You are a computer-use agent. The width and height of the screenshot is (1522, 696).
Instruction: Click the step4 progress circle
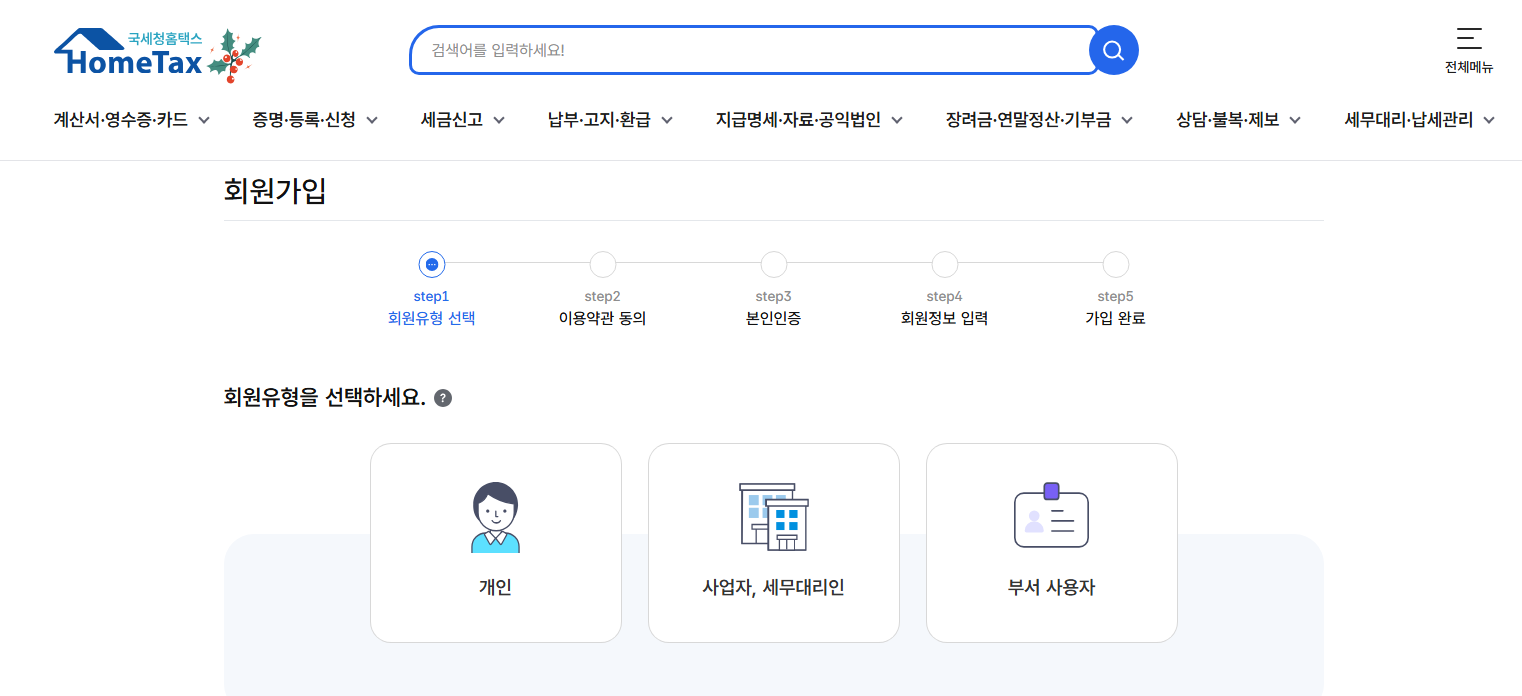(945, 265)
